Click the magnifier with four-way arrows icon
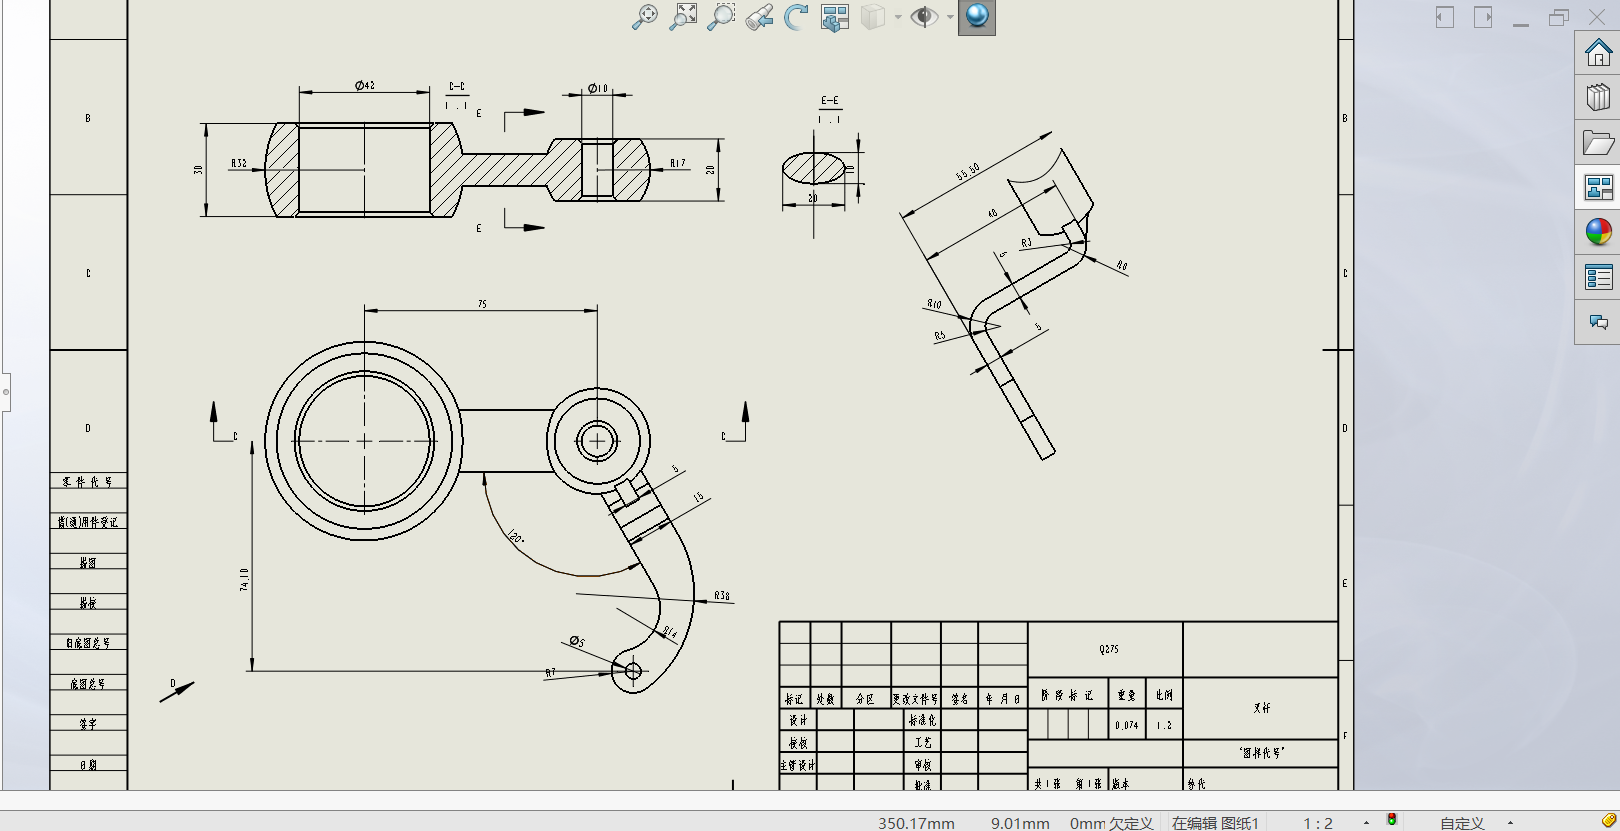 click(x=645, y=17)
